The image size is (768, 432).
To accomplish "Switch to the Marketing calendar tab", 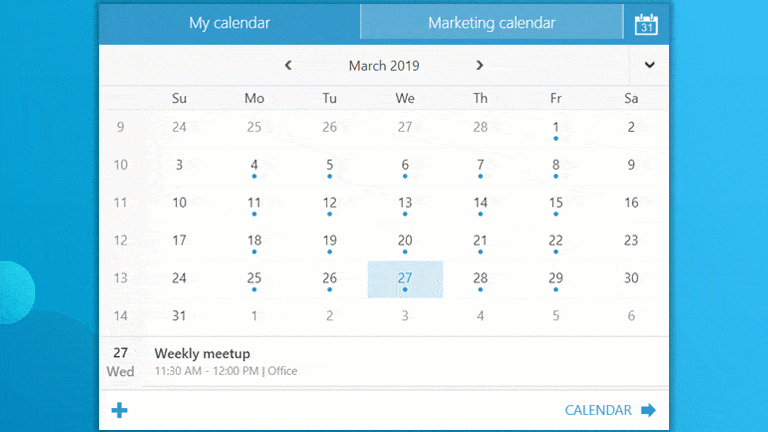I will tap(492, 23).
